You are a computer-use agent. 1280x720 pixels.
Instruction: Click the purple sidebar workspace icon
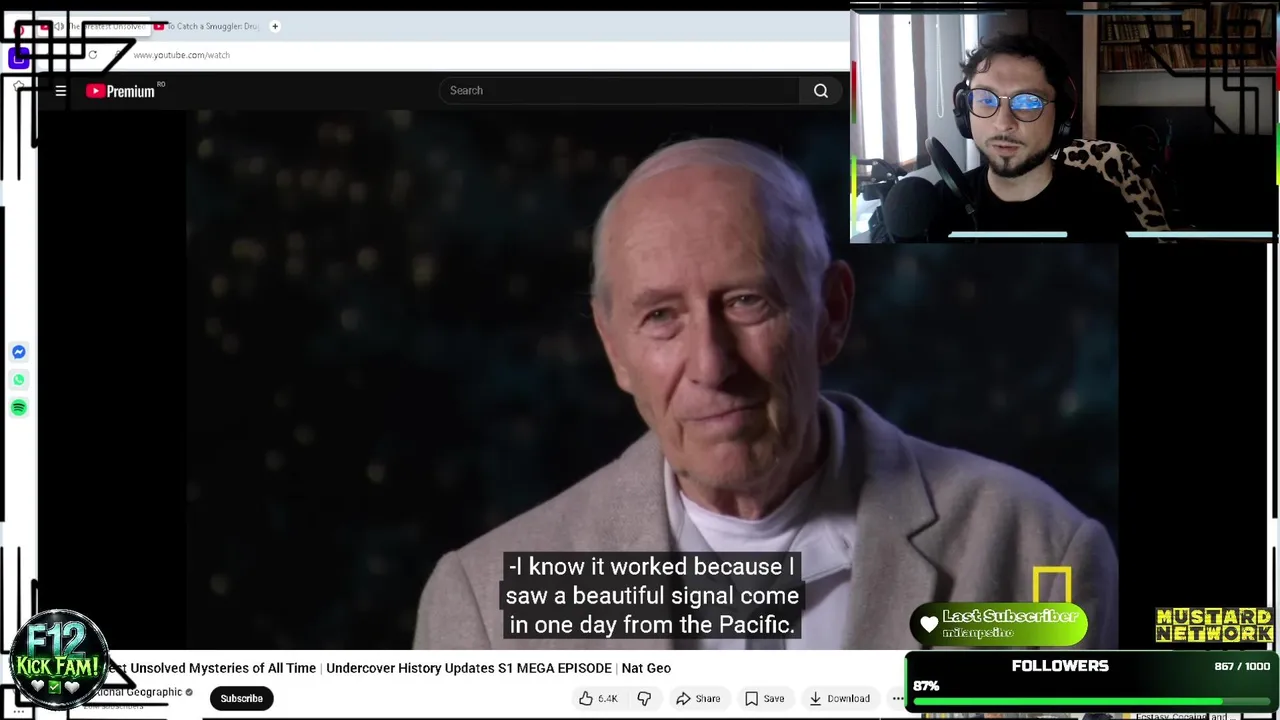pyautogui.click(x=18, y=58)
